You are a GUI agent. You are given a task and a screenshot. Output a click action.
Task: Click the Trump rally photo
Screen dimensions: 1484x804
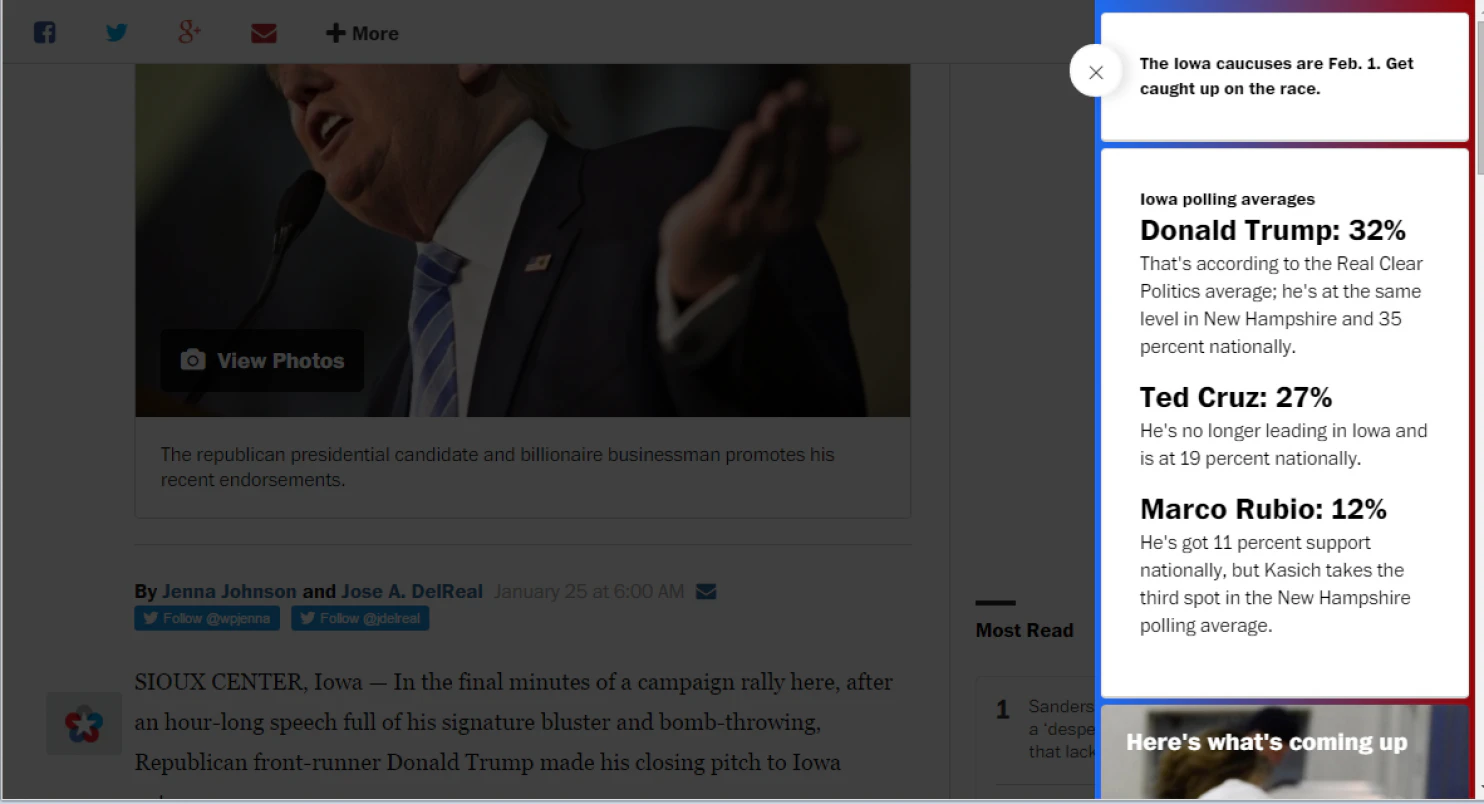click(523, 240)
